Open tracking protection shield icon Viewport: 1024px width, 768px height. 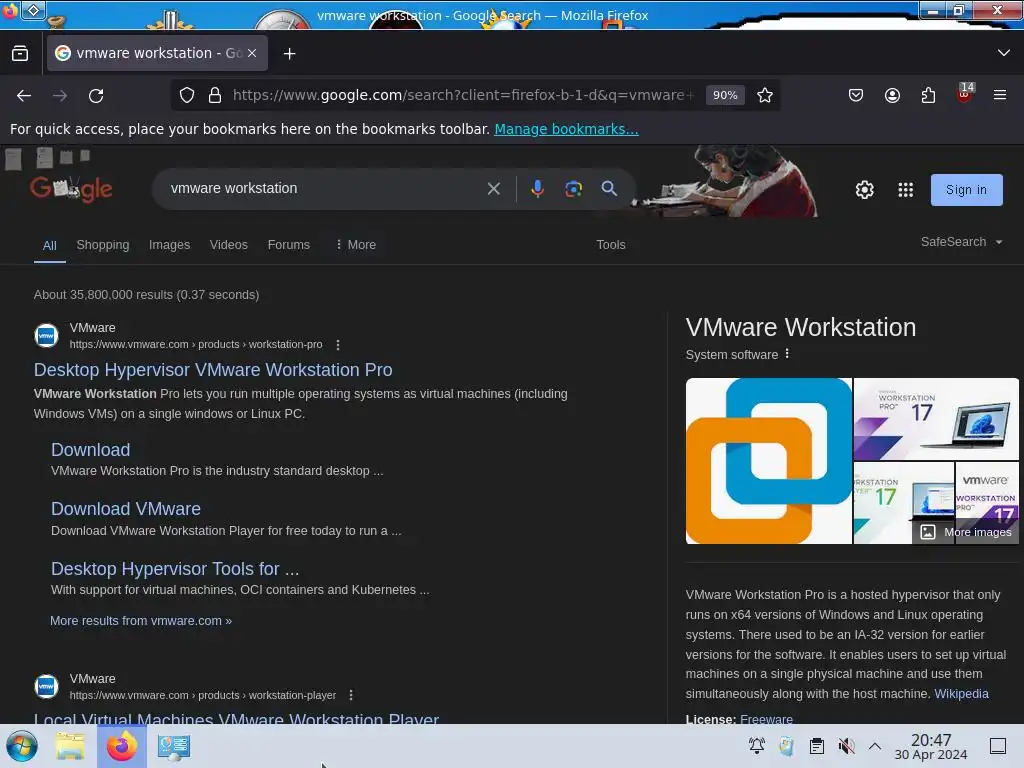pos(187,95)
